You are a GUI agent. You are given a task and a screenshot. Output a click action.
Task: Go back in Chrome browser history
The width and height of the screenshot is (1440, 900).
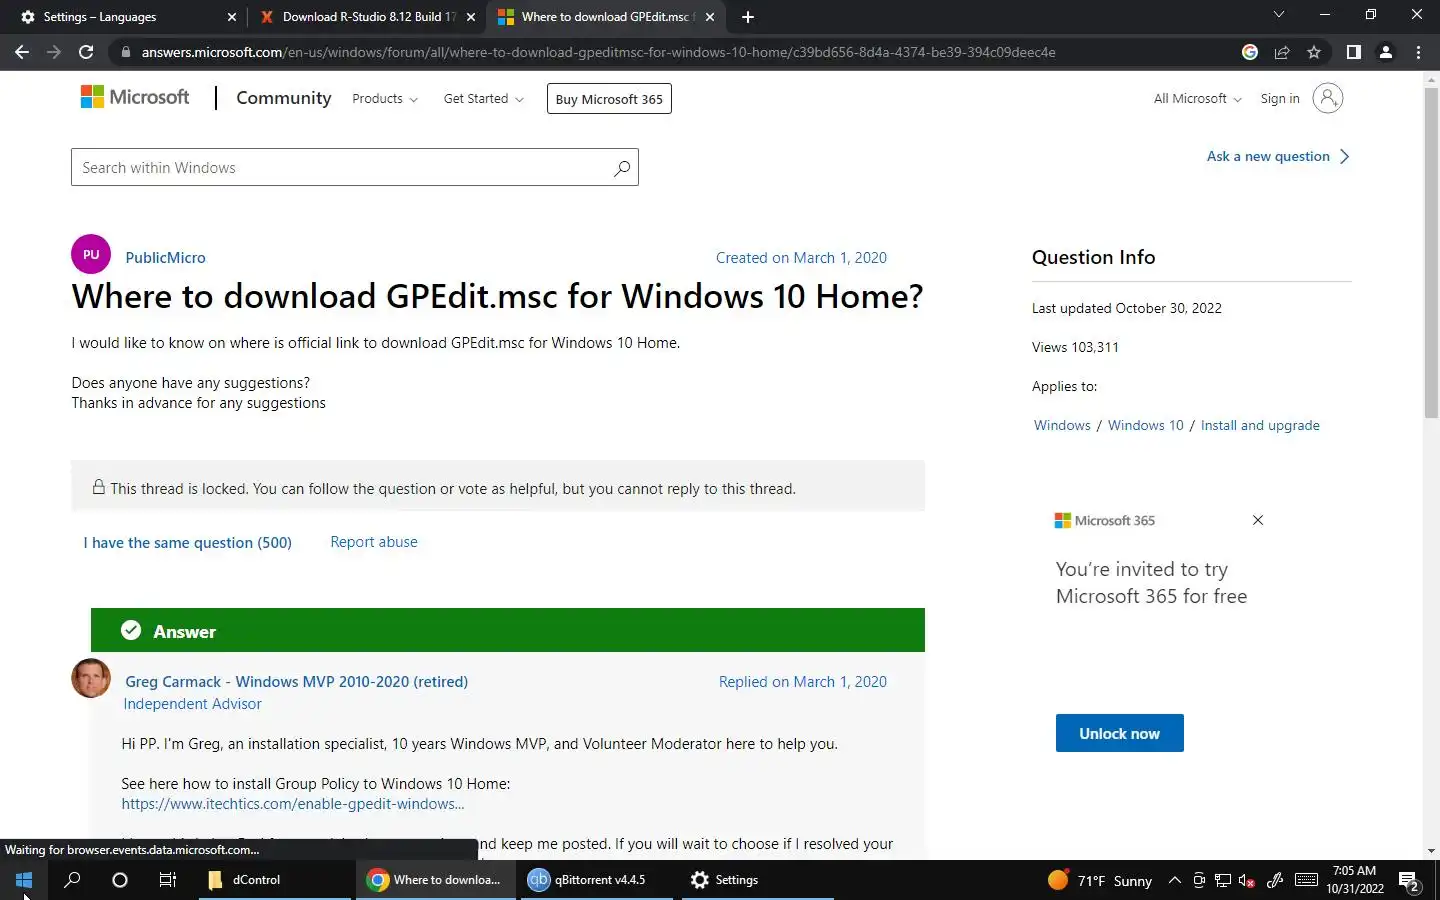point(22,52)
